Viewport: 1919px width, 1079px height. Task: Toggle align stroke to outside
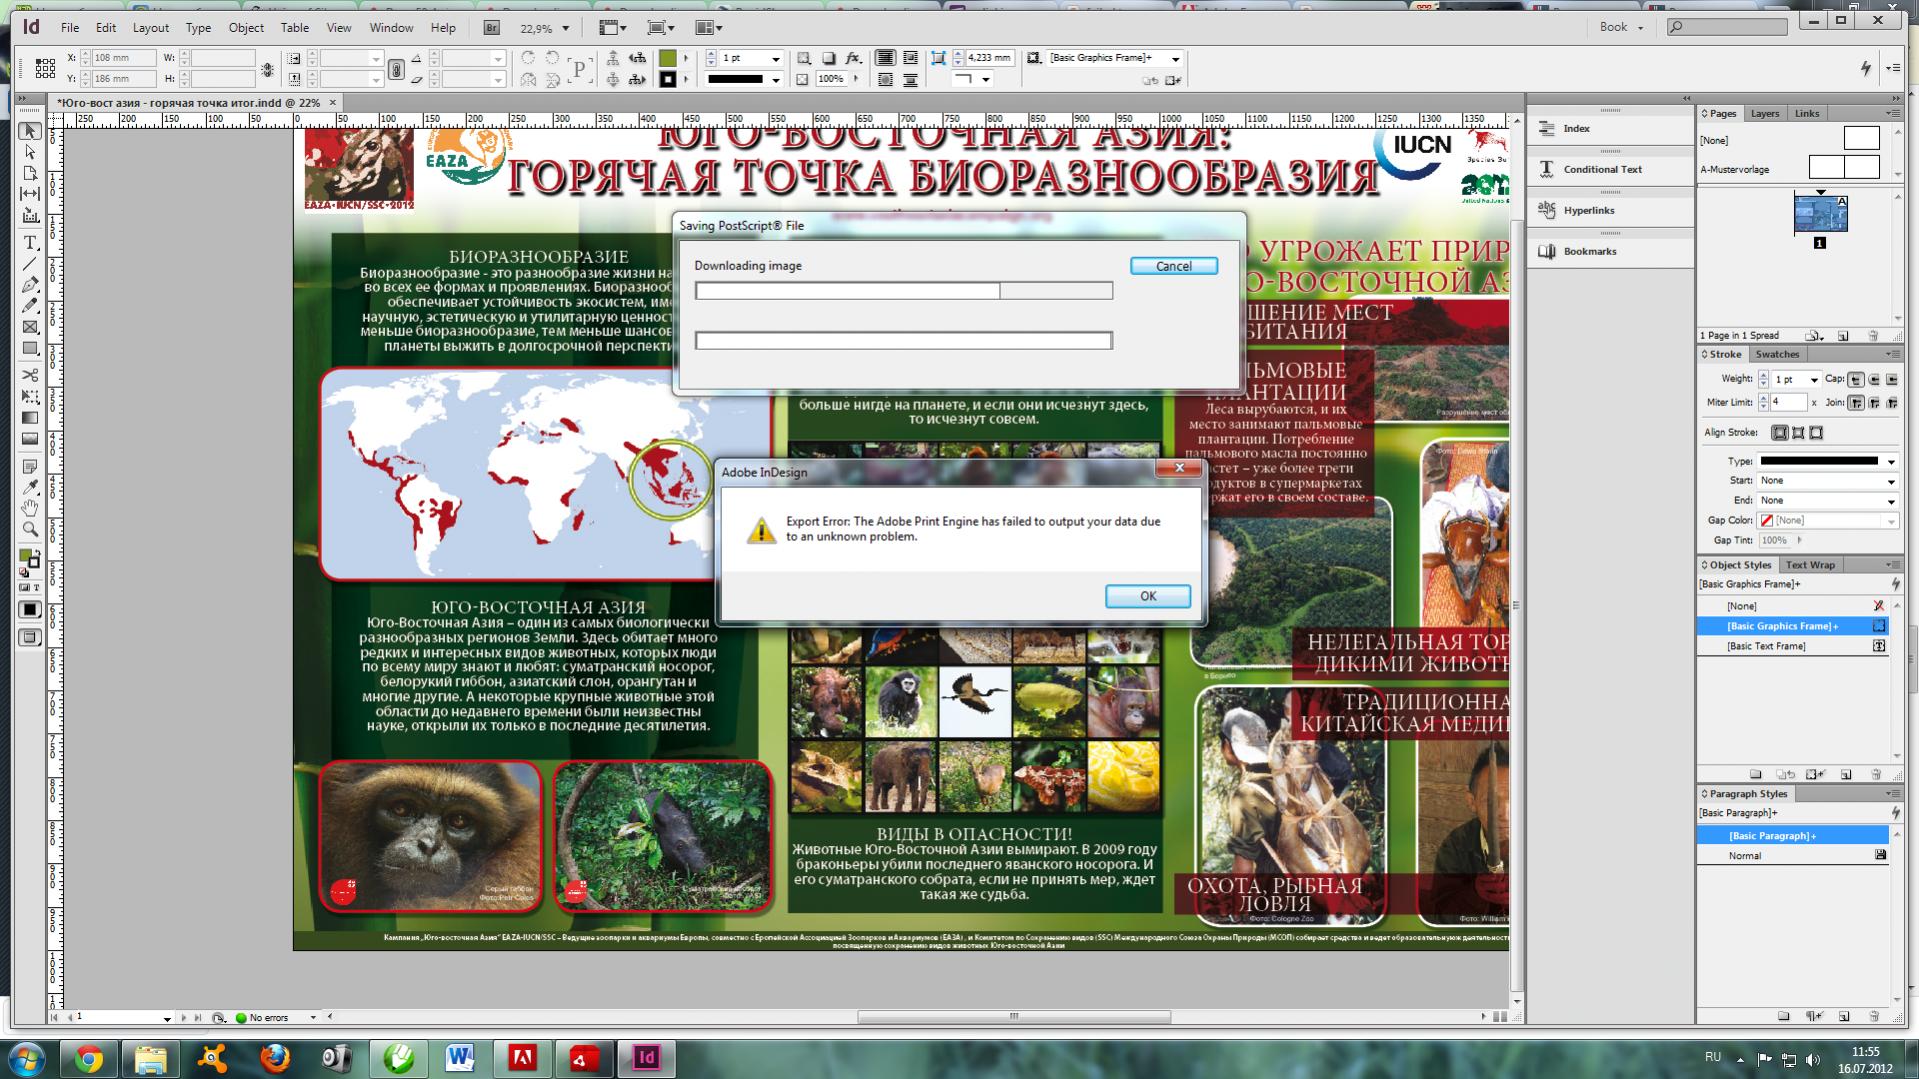tap(1816, 433)
